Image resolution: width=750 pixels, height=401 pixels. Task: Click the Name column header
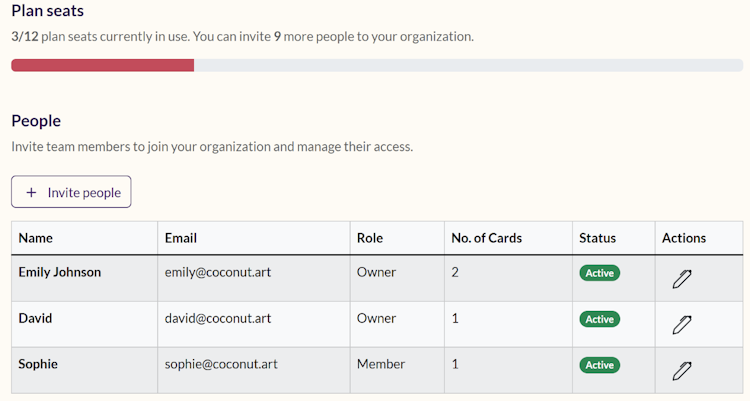click(36, 238)
